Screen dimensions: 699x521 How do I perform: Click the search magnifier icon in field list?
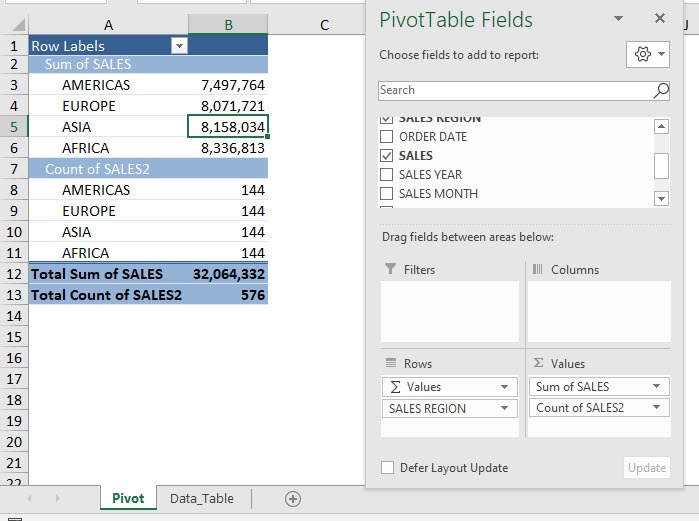[661, 90]
